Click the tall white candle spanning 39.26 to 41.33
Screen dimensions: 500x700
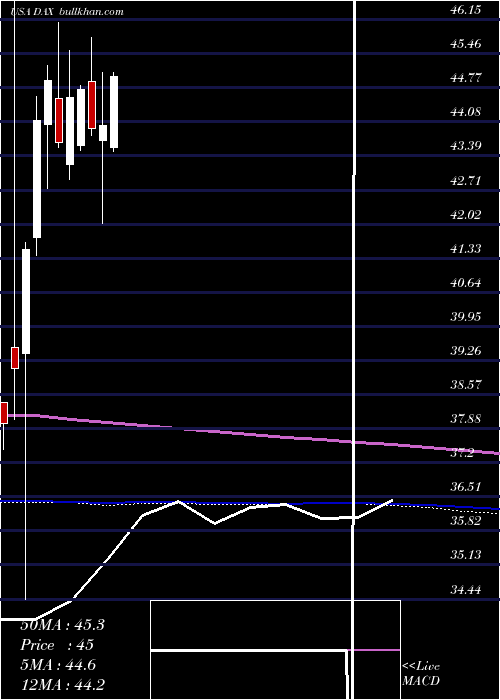pyautogui.click(x=26, y=302)
